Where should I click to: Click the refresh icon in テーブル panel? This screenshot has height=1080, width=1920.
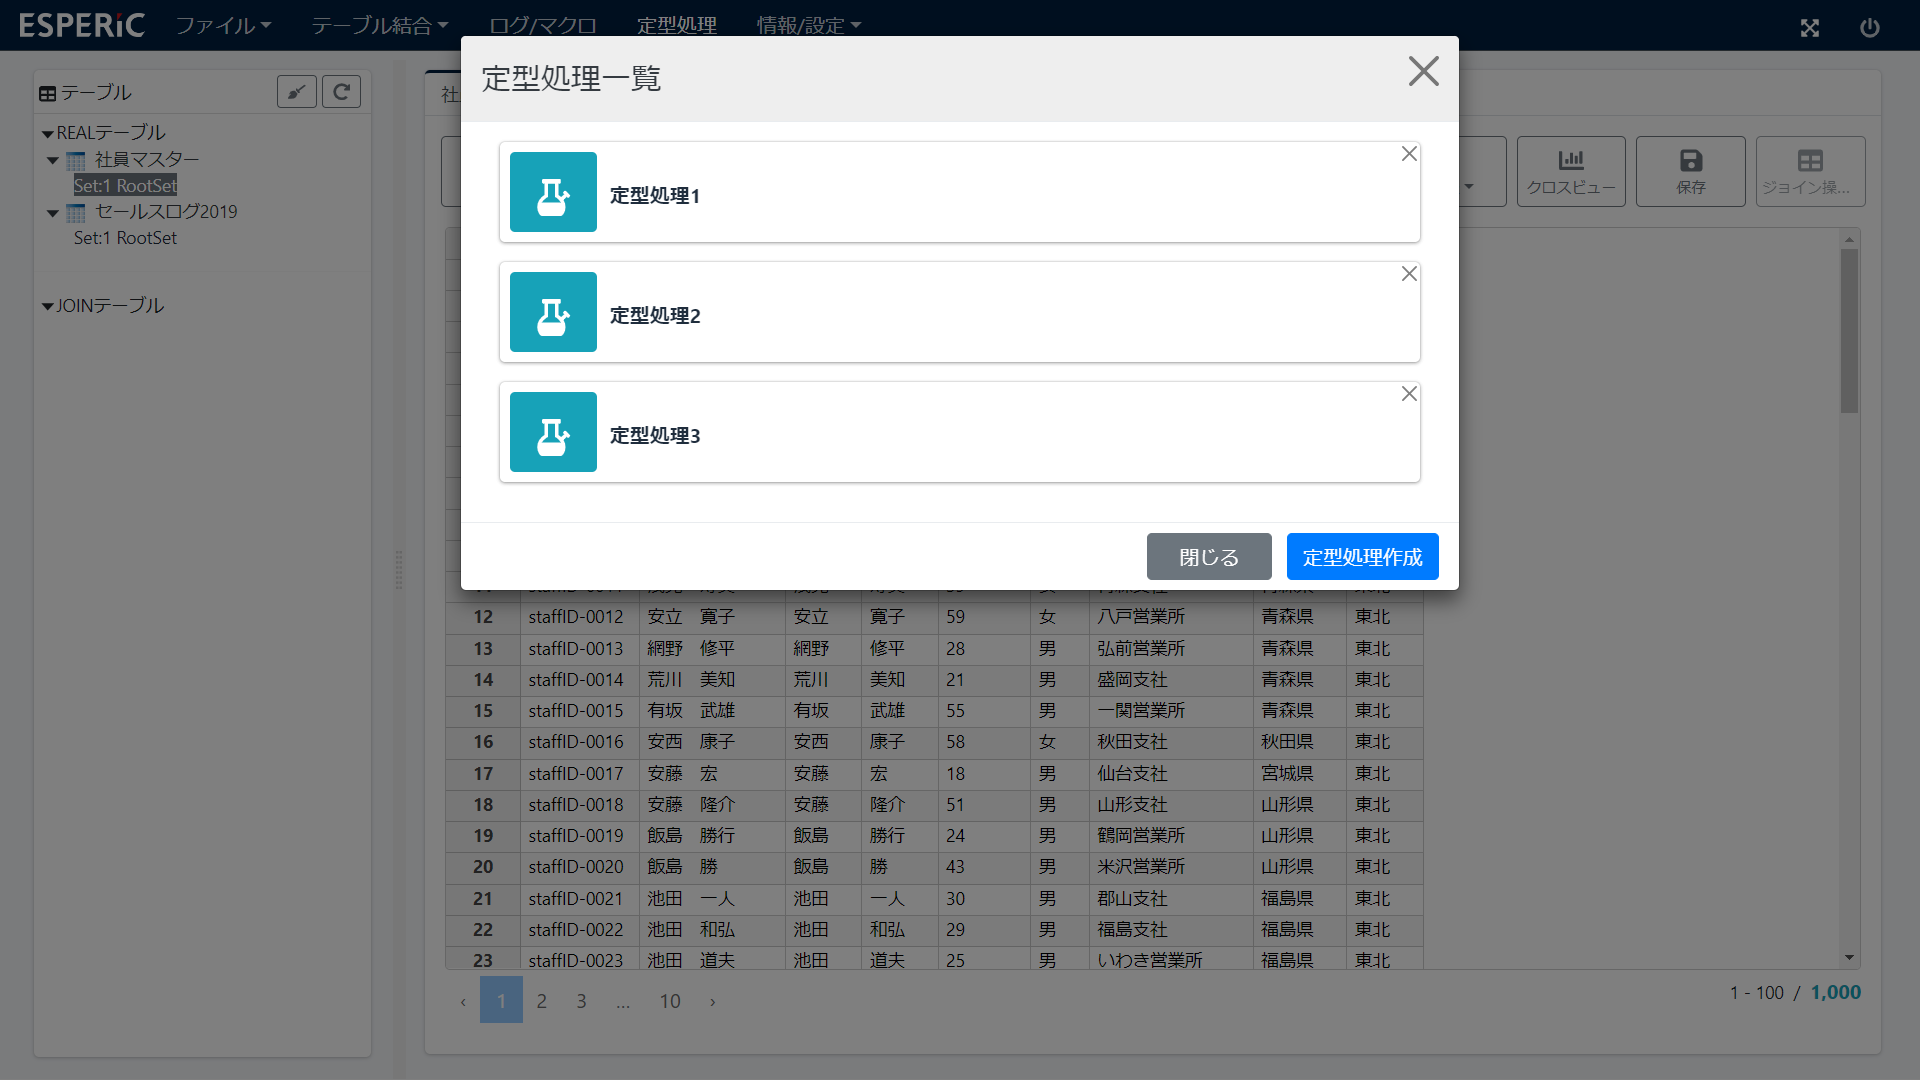(x=341, y=92)
